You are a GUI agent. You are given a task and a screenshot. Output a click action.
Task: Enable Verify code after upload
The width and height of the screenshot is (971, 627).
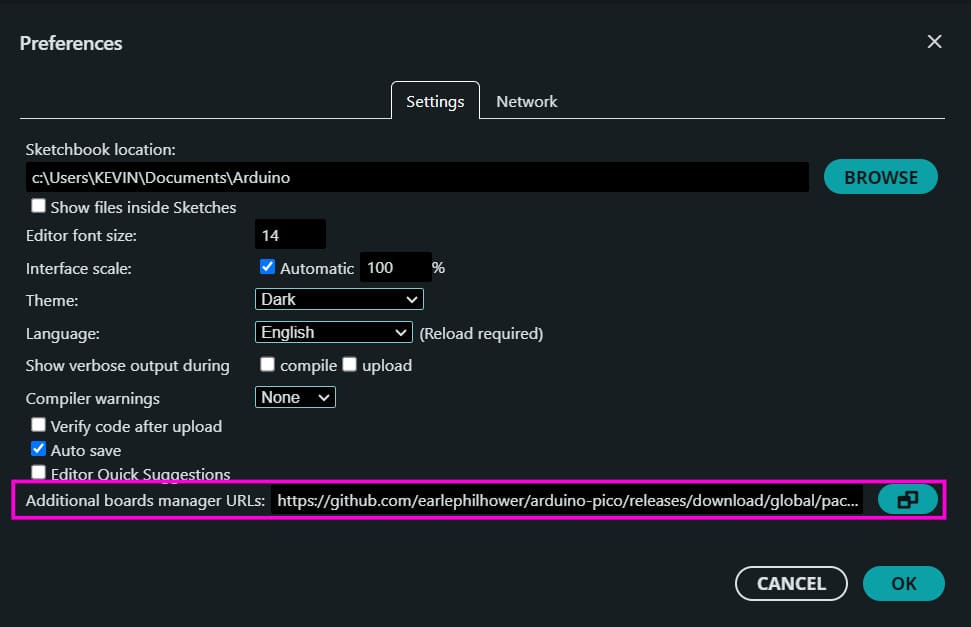click(38, 424)
